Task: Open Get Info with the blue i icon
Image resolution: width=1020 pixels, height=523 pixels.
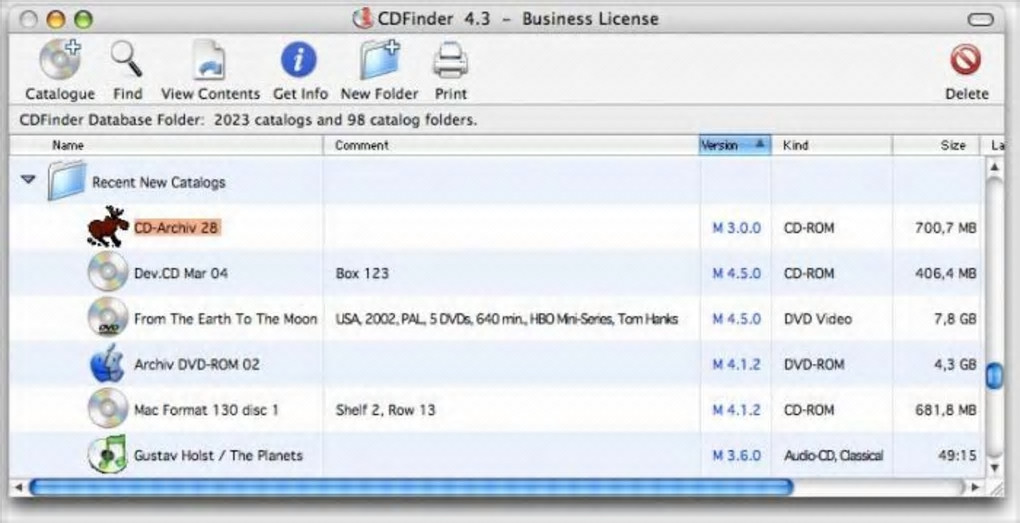Action: click(x=299, y=60)
